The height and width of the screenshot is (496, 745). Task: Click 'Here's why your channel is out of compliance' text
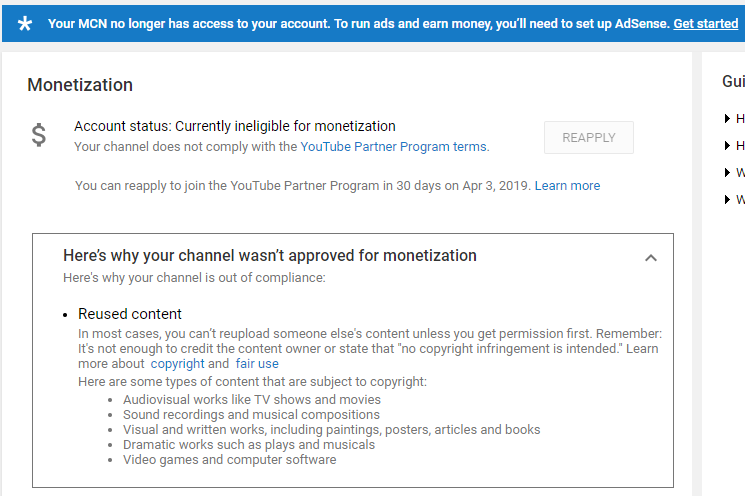tap(194, 277)
